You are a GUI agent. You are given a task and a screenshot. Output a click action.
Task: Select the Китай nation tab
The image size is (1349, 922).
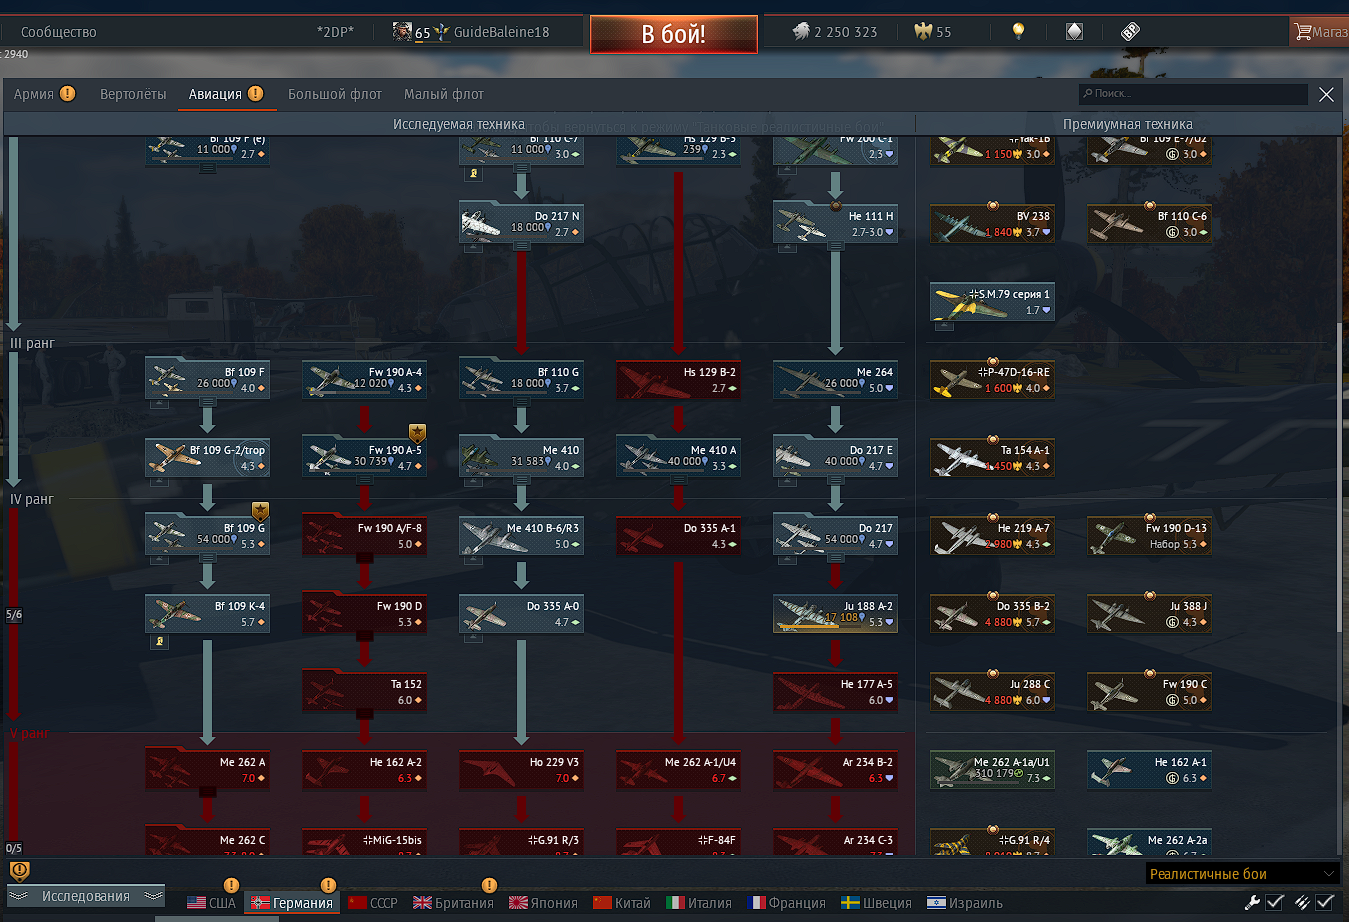pos(622,903)
